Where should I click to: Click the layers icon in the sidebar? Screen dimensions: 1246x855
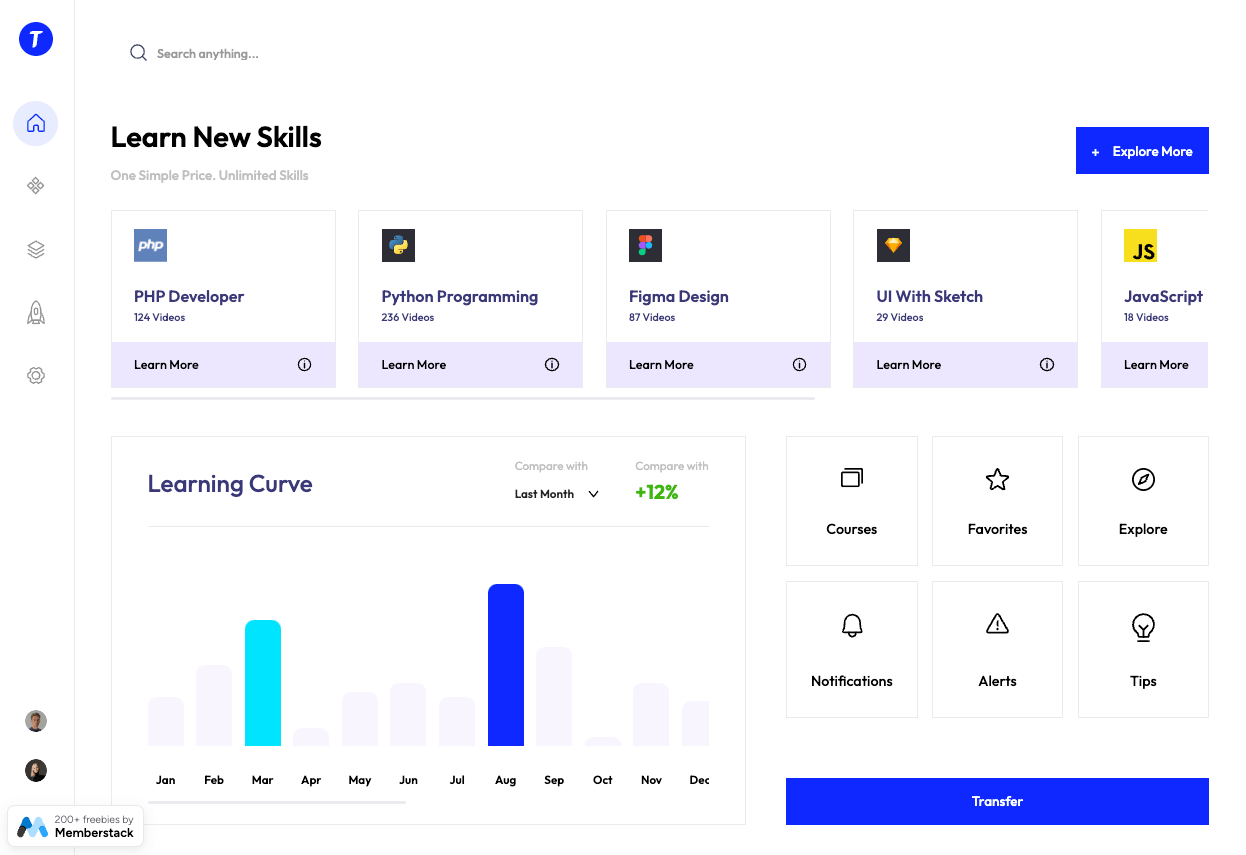[35, 249]
